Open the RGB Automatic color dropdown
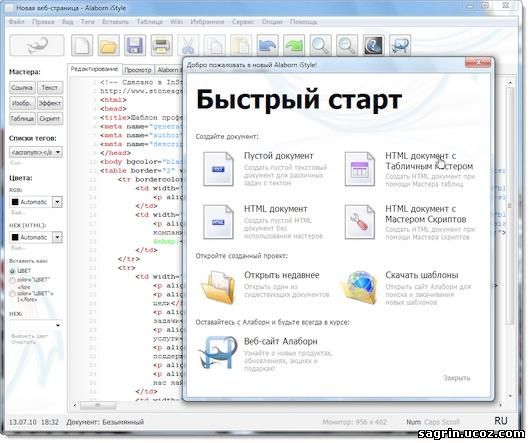530x443 pixels. pyautogui.click(x=57, y=202)
